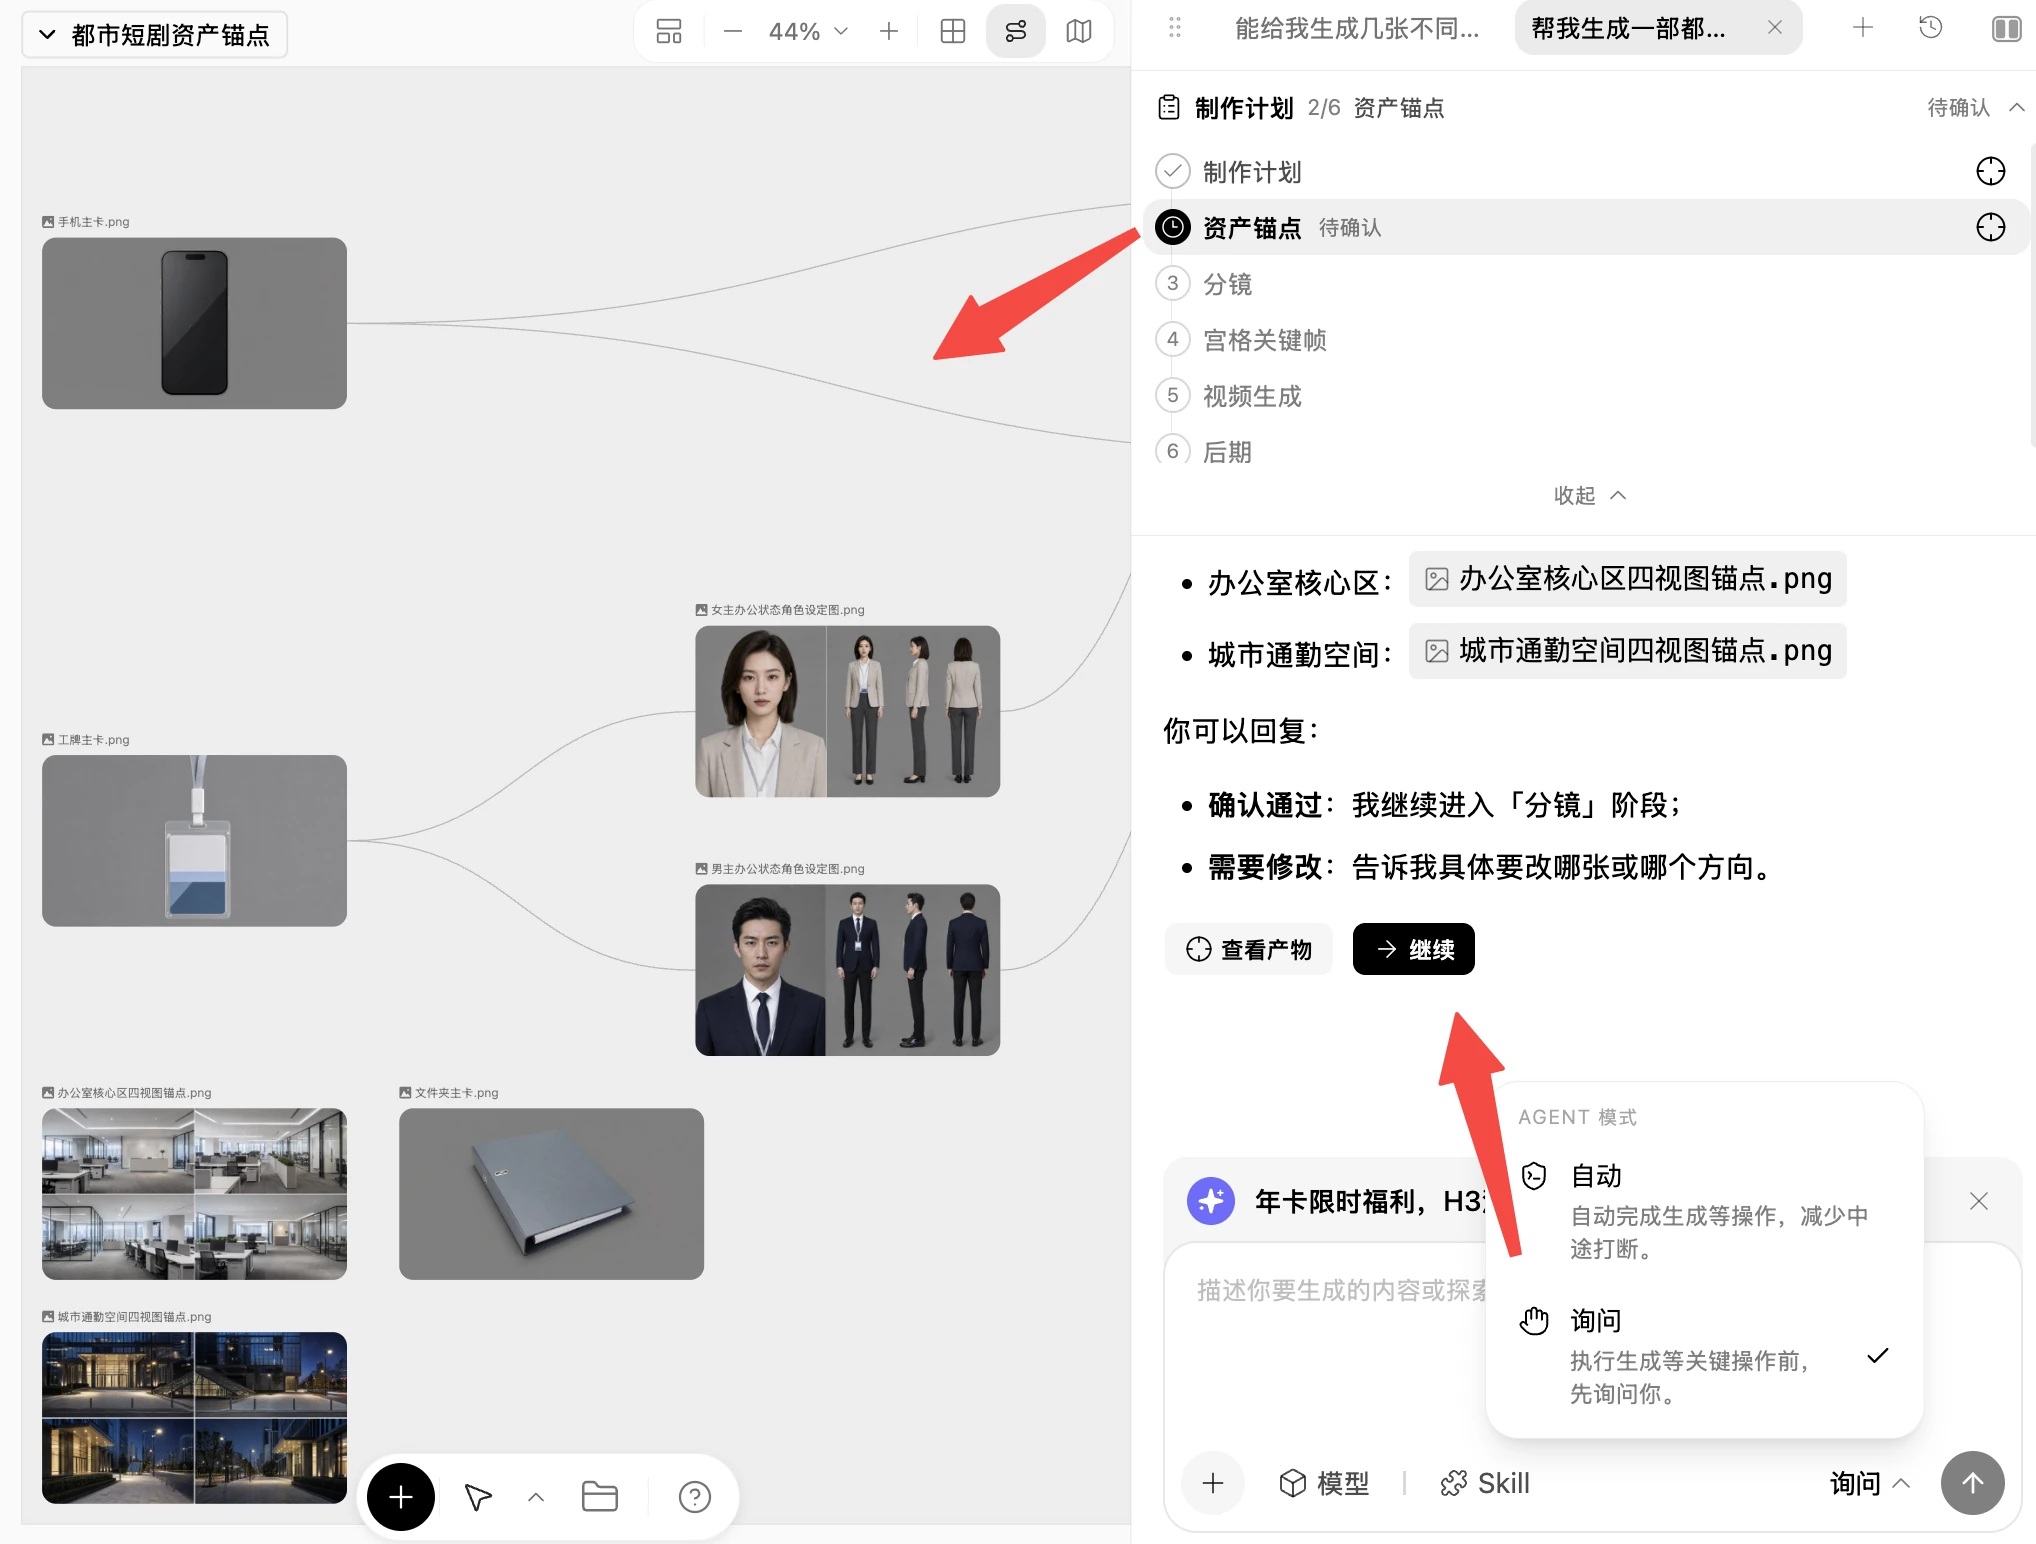Toggle the connection flow view icon
Screen dimensions: 2036x1544
(x=1016, y=32)
